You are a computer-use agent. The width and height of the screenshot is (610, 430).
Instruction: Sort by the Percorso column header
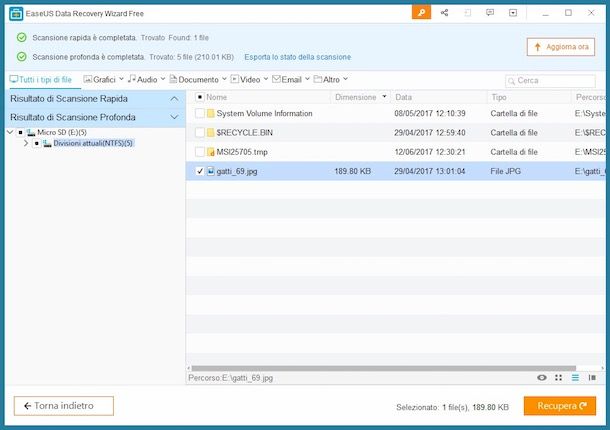point(590,97)
